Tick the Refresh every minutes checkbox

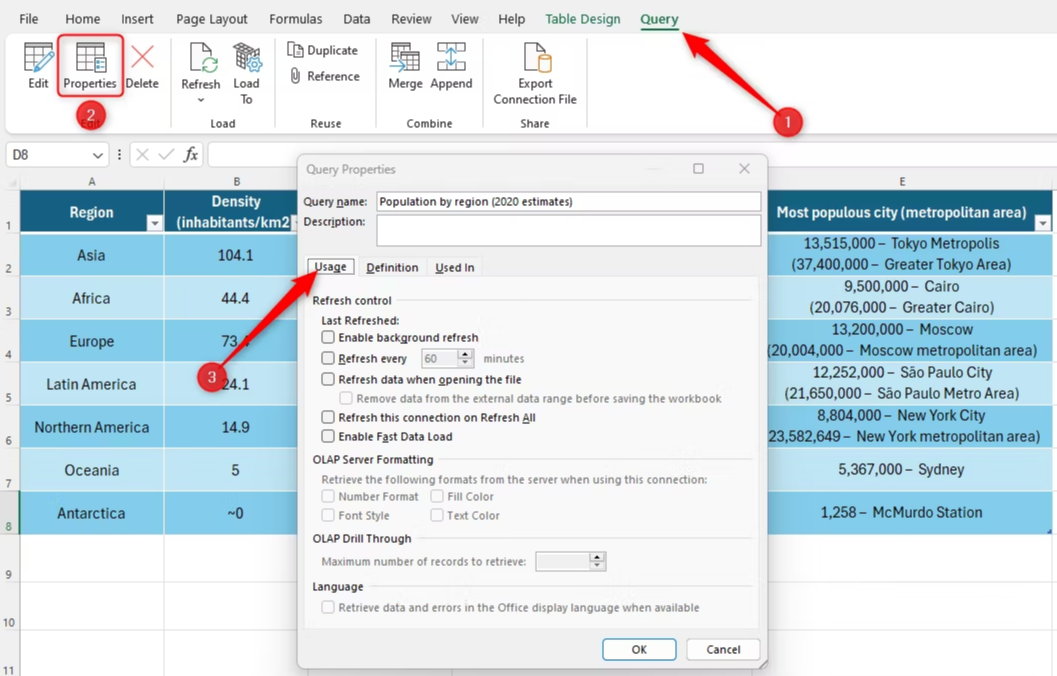328,358
